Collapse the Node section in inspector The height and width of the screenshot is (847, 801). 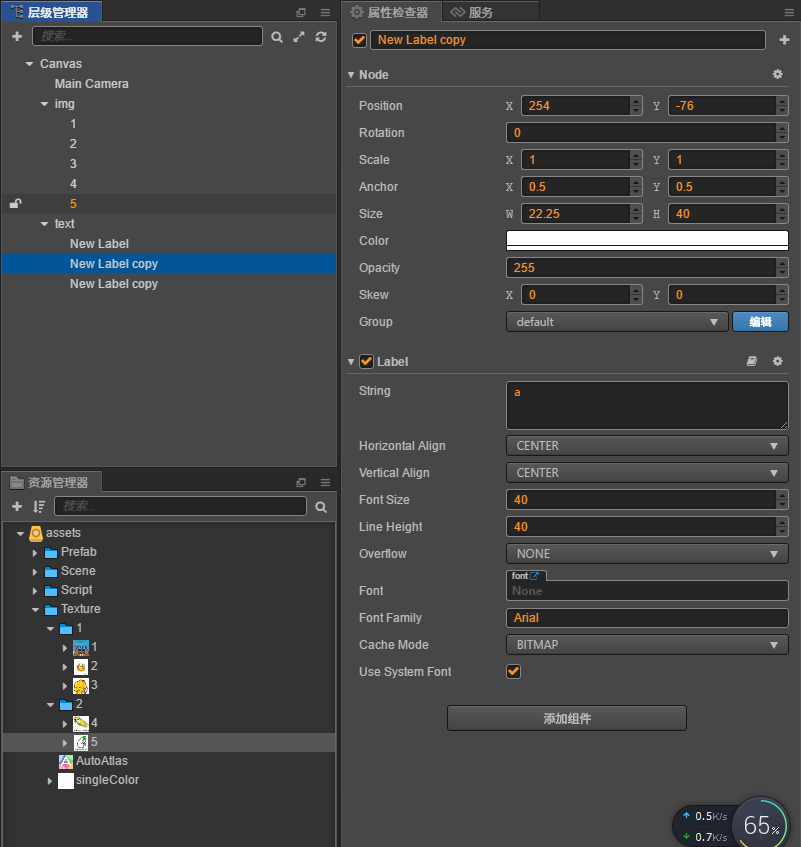click(351, 75)
